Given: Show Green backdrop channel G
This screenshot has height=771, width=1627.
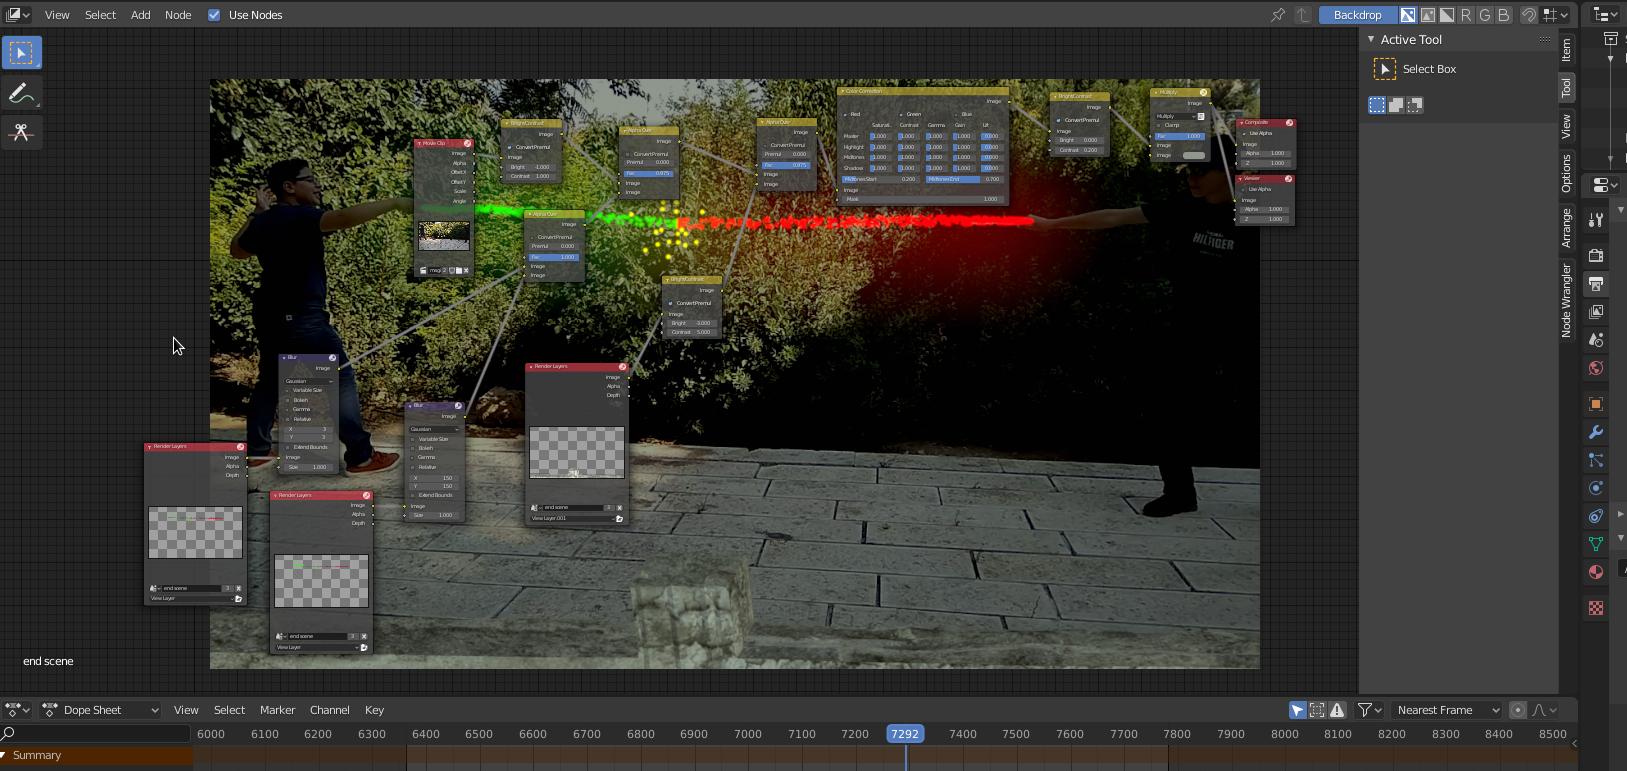Looking at the screenshot, I should (x=1484, y=15).
